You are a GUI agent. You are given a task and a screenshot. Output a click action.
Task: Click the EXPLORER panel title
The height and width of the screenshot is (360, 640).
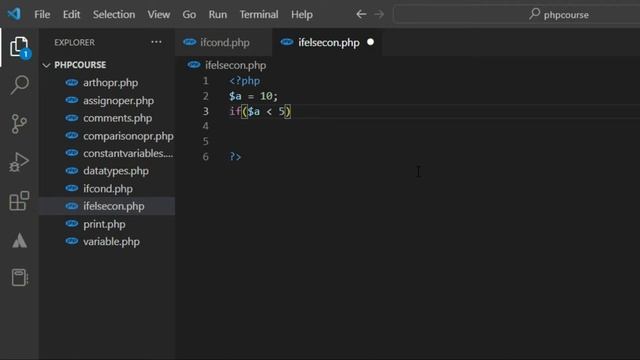(x=74, y=42)
